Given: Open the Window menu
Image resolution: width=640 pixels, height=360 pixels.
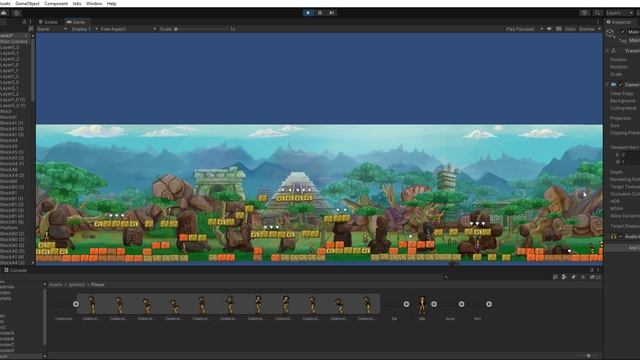Looking at the screenshot, I should tap(94, 3).
